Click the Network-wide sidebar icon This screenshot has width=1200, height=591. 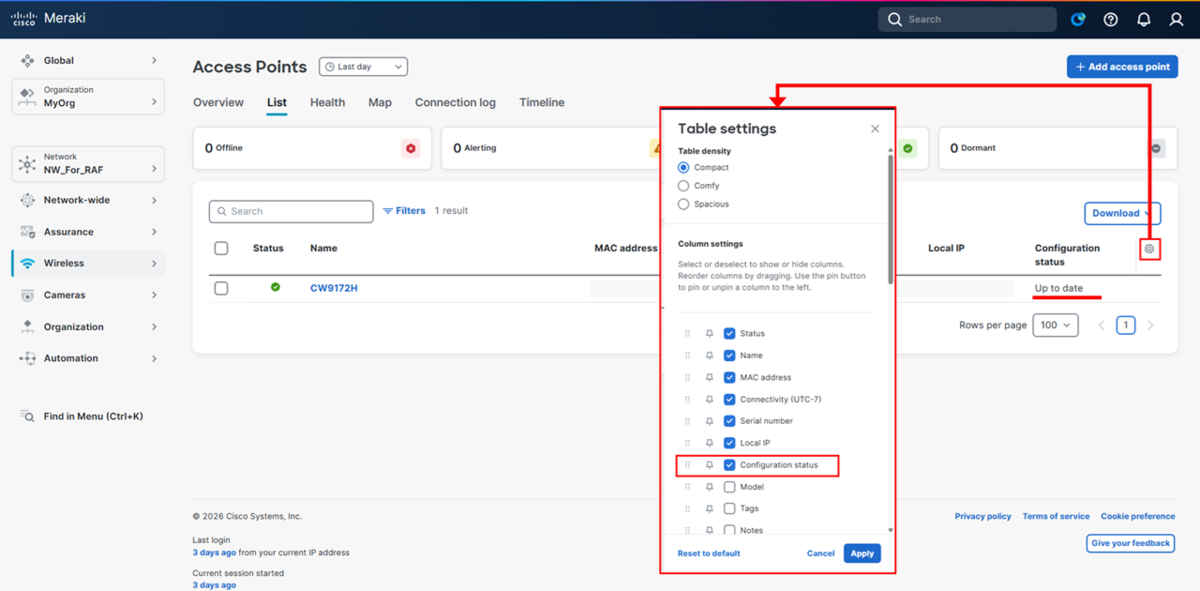tap(27, 200)
